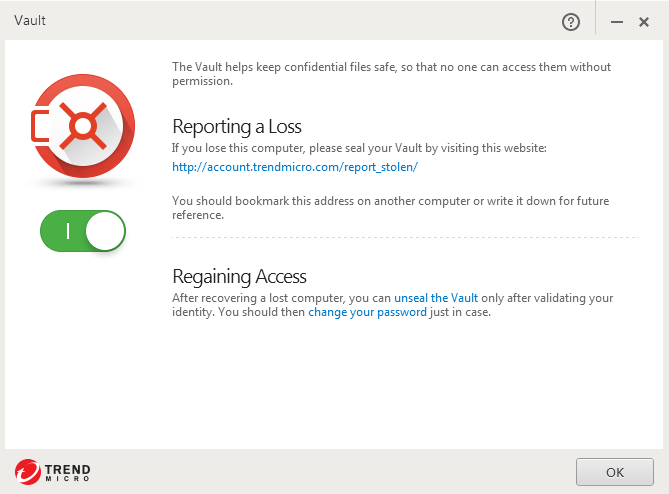The image size is (669, 494).
Task: Confirm with the OK button
Action: click(614, 472)
